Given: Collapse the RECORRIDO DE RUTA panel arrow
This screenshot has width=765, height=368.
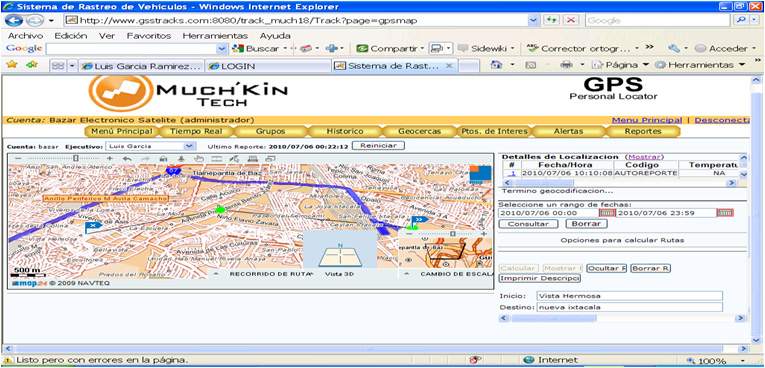Looking at the screenshot, I should click(216, 274).
